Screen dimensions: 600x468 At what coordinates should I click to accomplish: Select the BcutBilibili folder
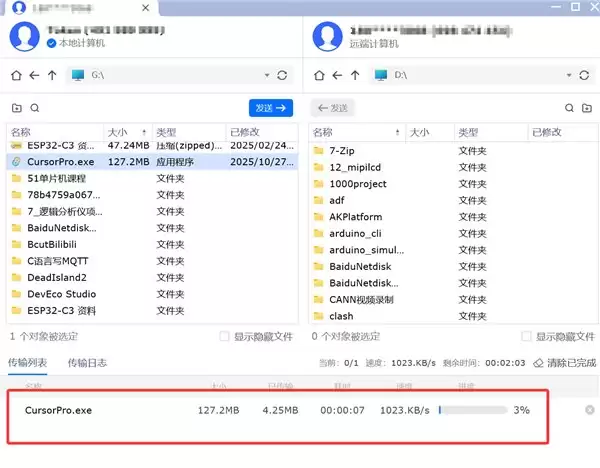coord(152,245)
